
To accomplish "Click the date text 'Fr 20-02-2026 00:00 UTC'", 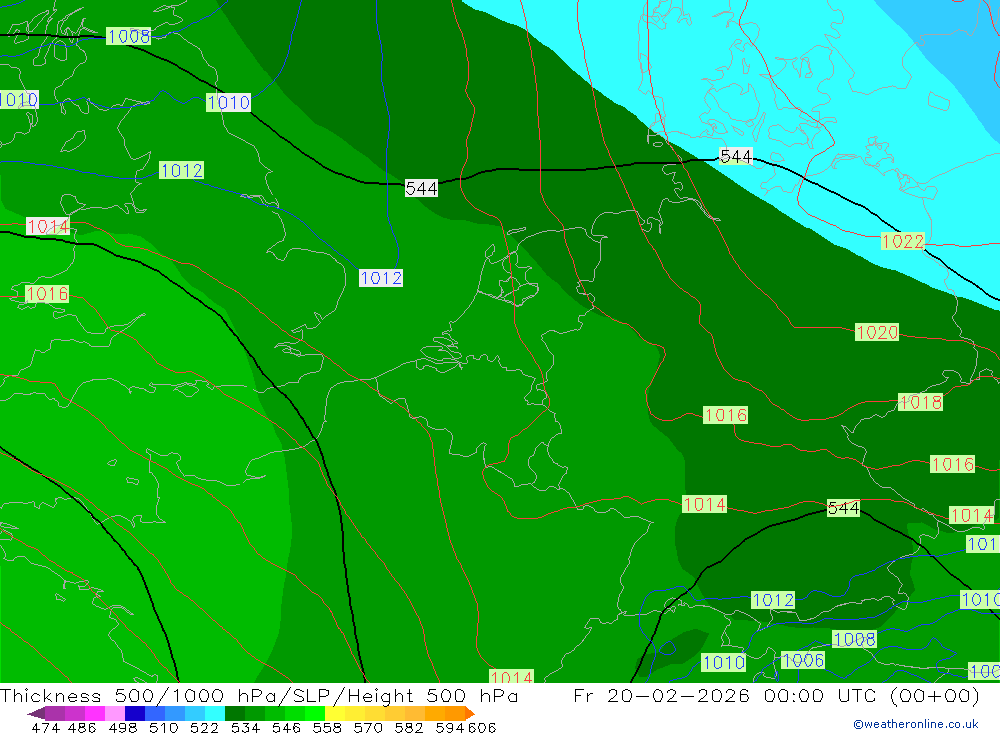I will pos(724,696).
